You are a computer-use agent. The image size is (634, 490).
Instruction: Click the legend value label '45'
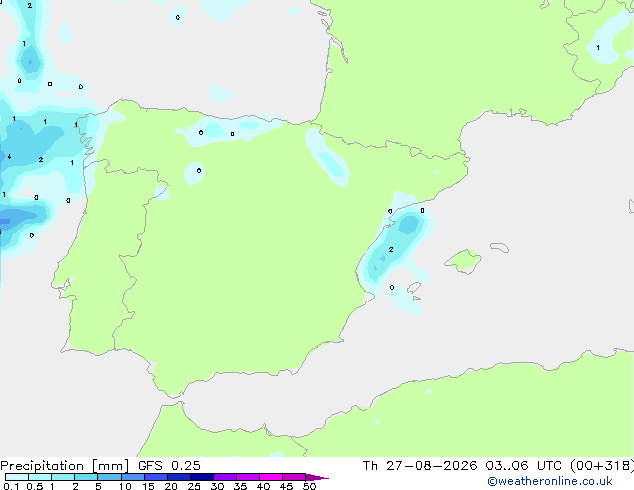coord(286,486)
